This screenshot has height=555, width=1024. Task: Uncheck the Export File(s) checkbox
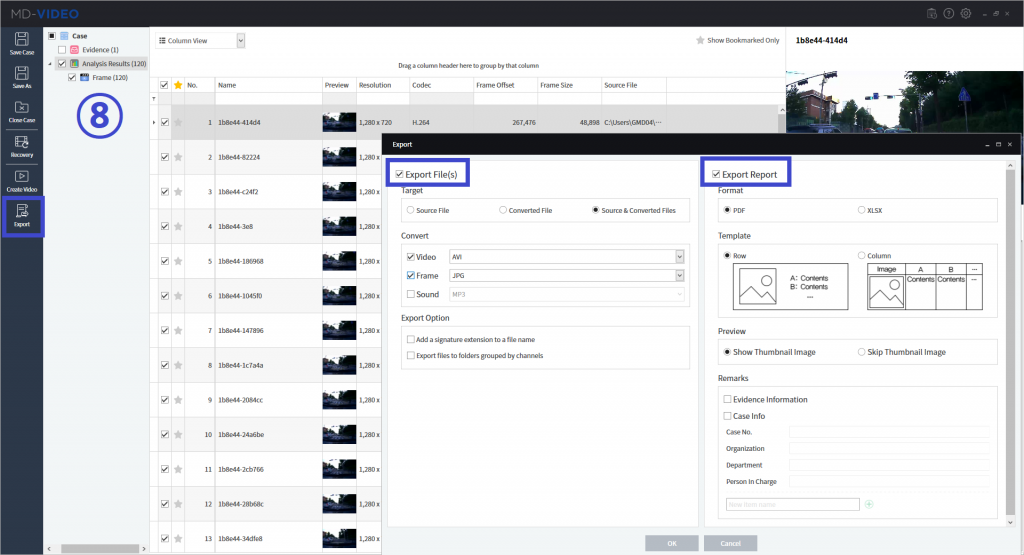(x=400, y=175)
